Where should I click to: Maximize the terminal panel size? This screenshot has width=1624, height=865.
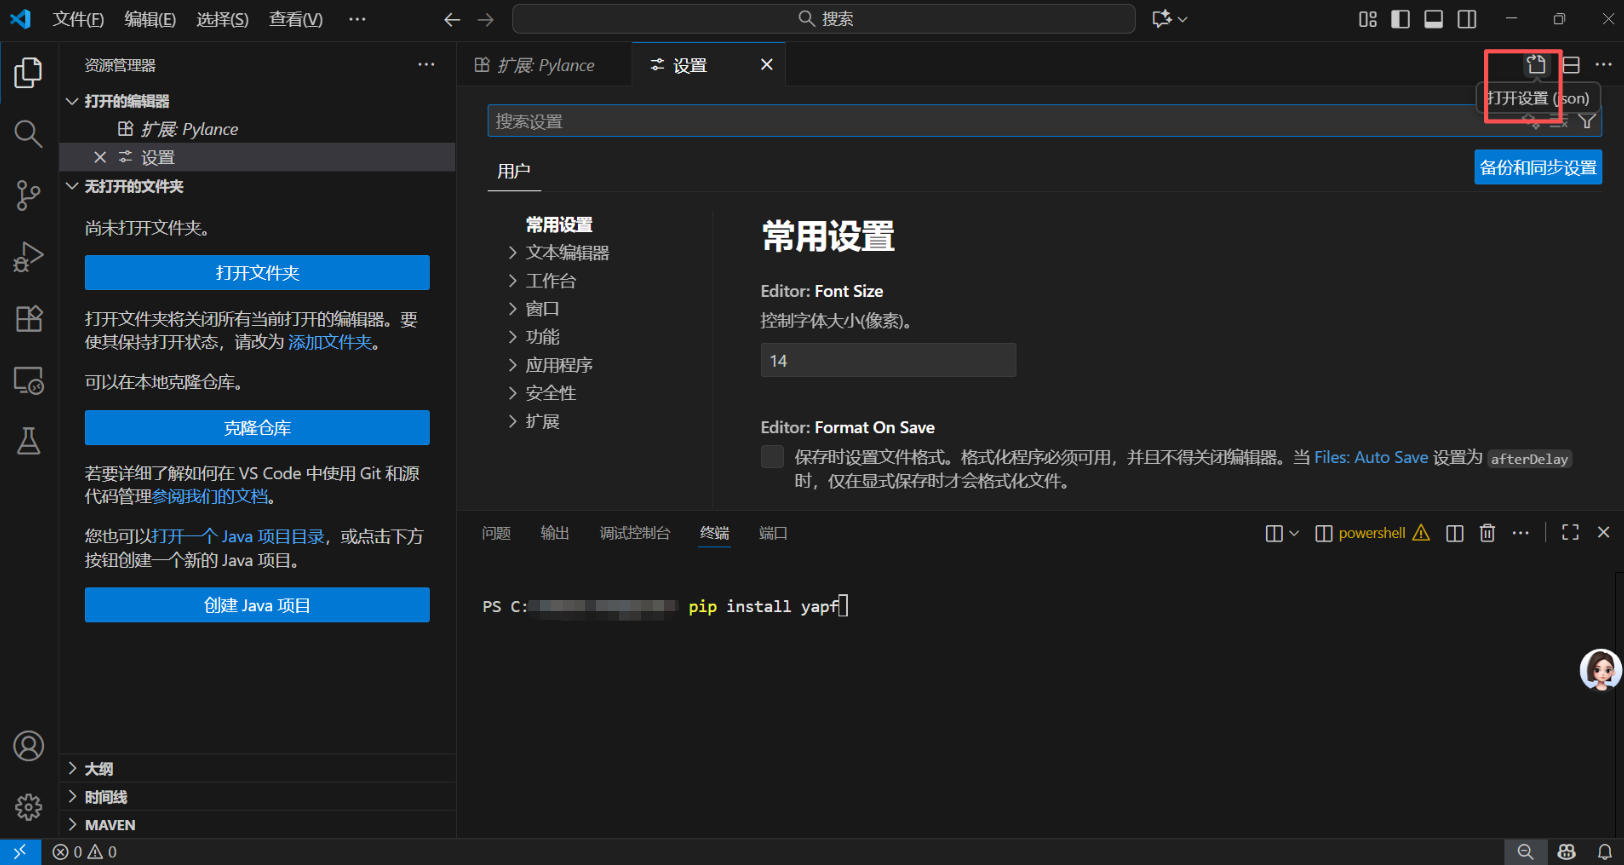(x=1570, y=533)
